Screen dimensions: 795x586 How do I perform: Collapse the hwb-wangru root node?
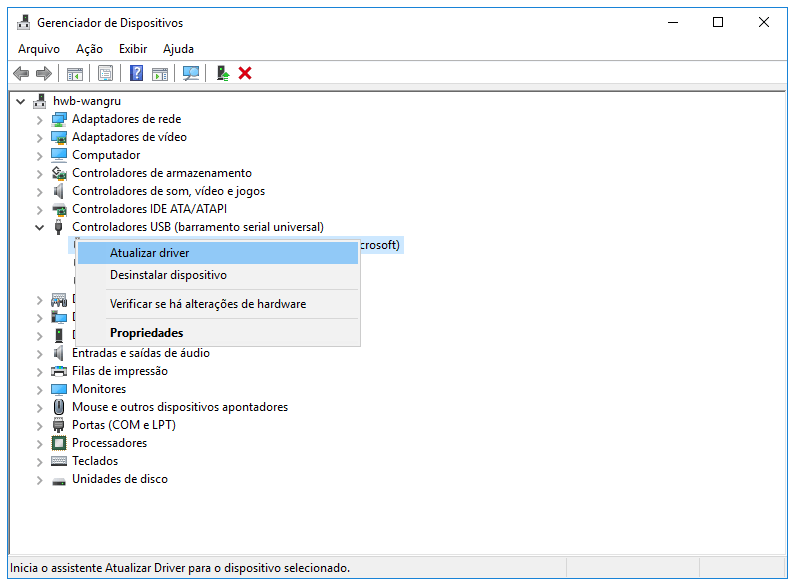point(20,102)
